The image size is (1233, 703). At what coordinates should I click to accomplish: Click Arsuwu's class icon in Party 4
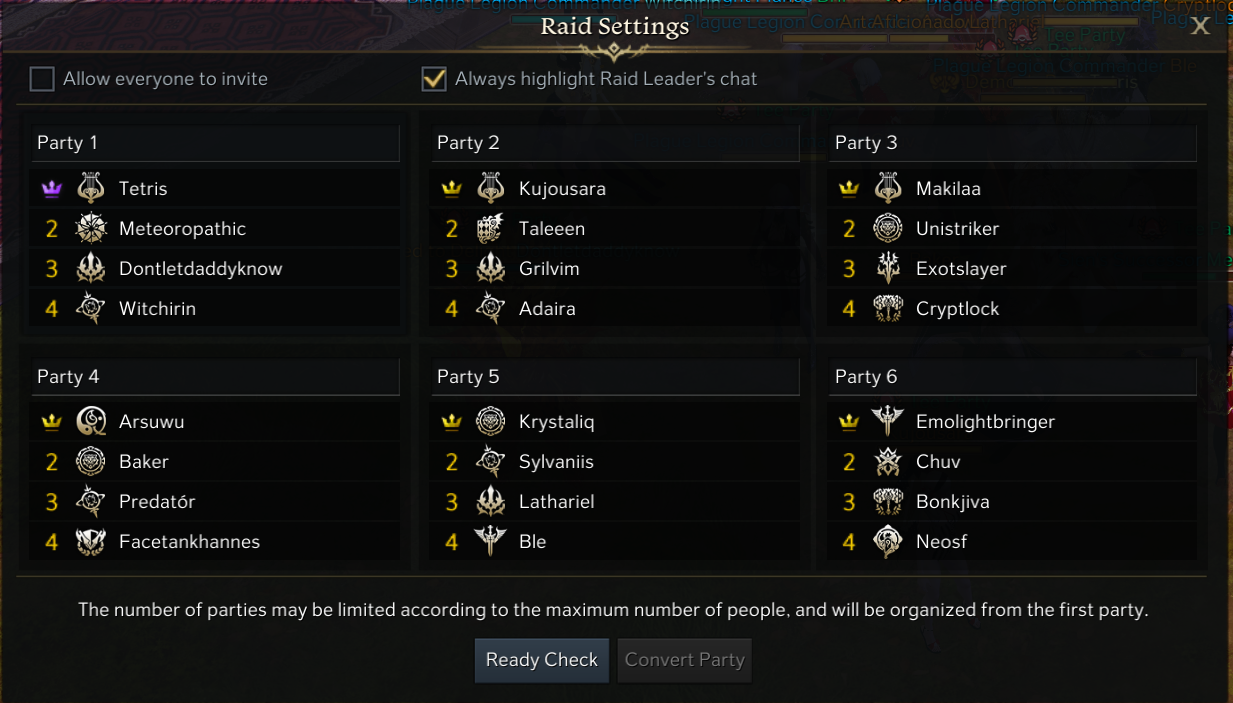(x=91, y=421)
